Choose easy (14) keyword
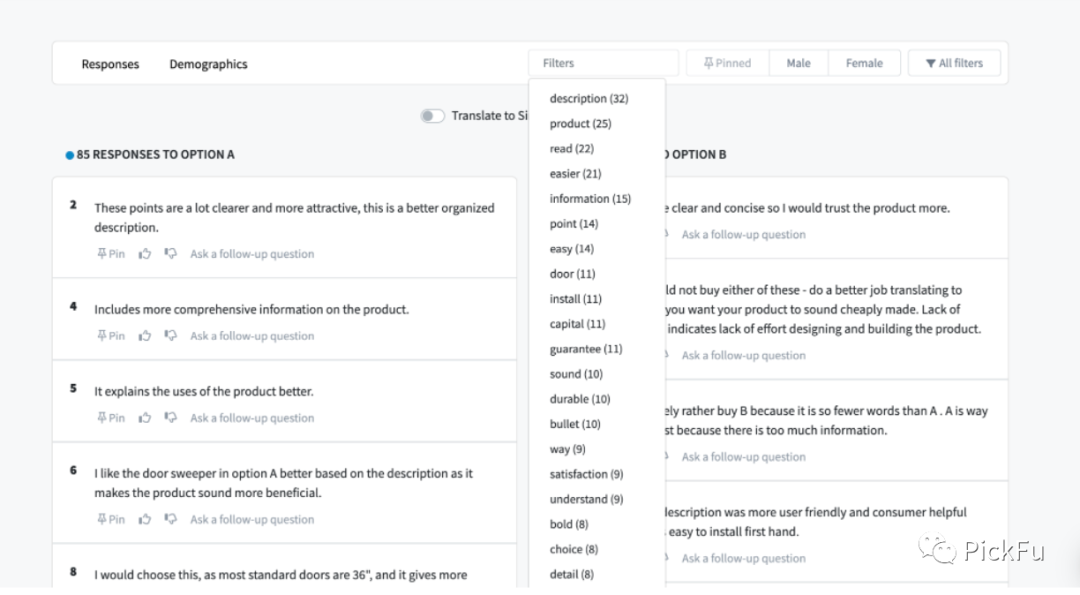1080x595 pixels. 572,249
